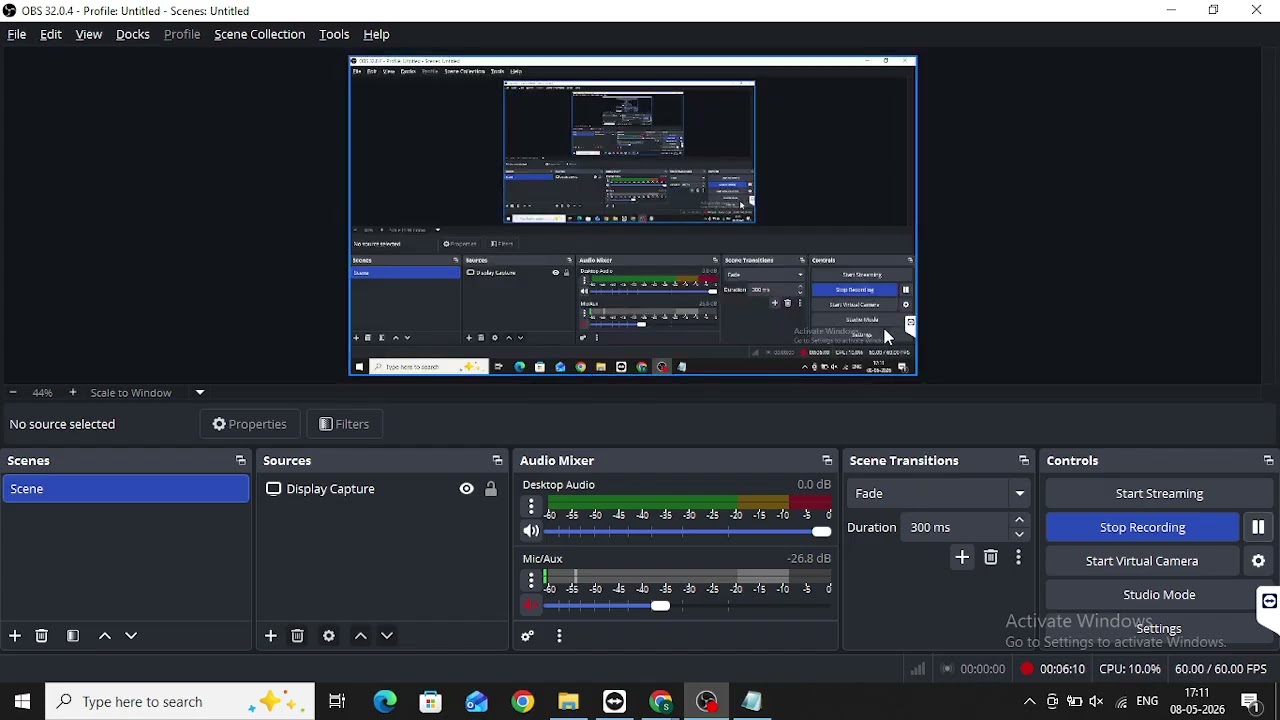Open Task View on the taskbar
This screenshot has width=1280, height=720.
coord(337,702)
